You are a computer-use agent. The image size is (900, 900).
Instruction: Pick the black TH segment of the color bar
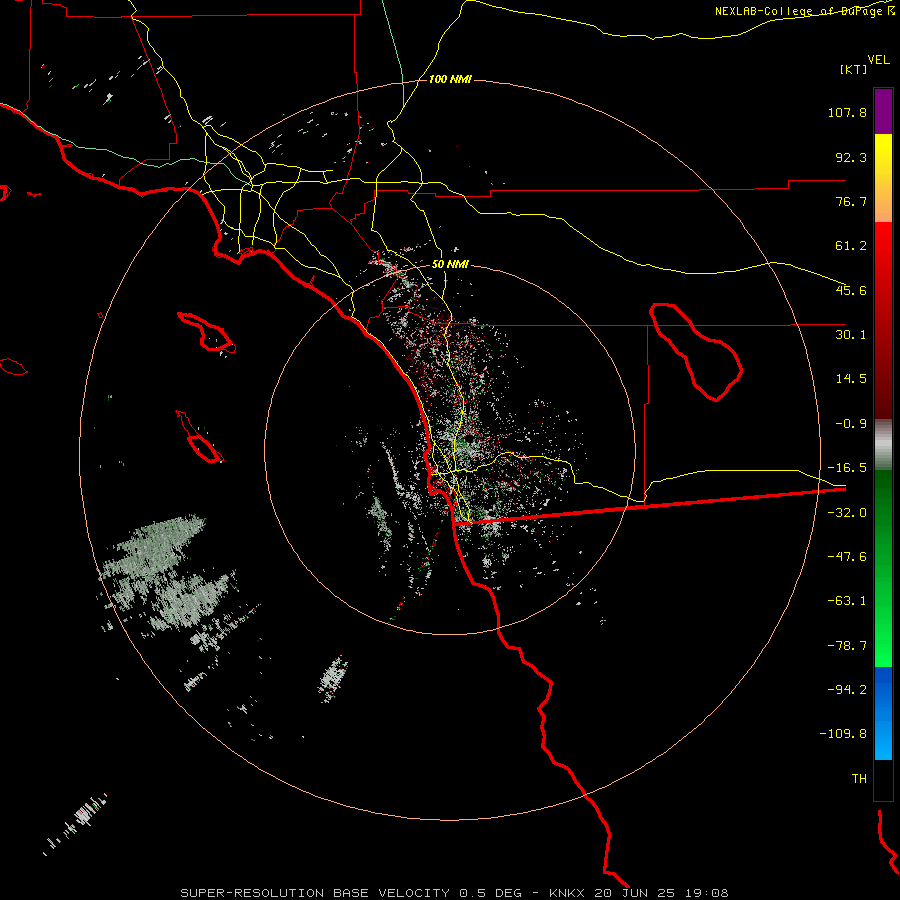pos(883,780)
